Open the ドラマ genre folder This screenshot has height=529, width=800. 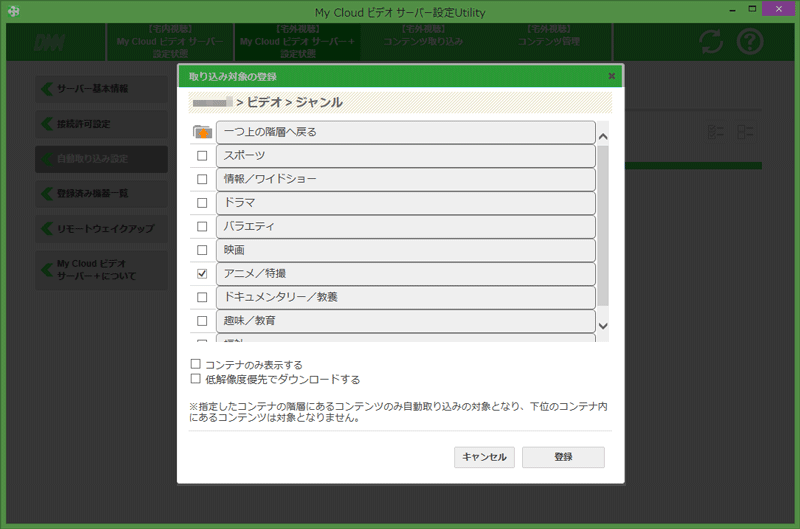[x=406, y=203]
